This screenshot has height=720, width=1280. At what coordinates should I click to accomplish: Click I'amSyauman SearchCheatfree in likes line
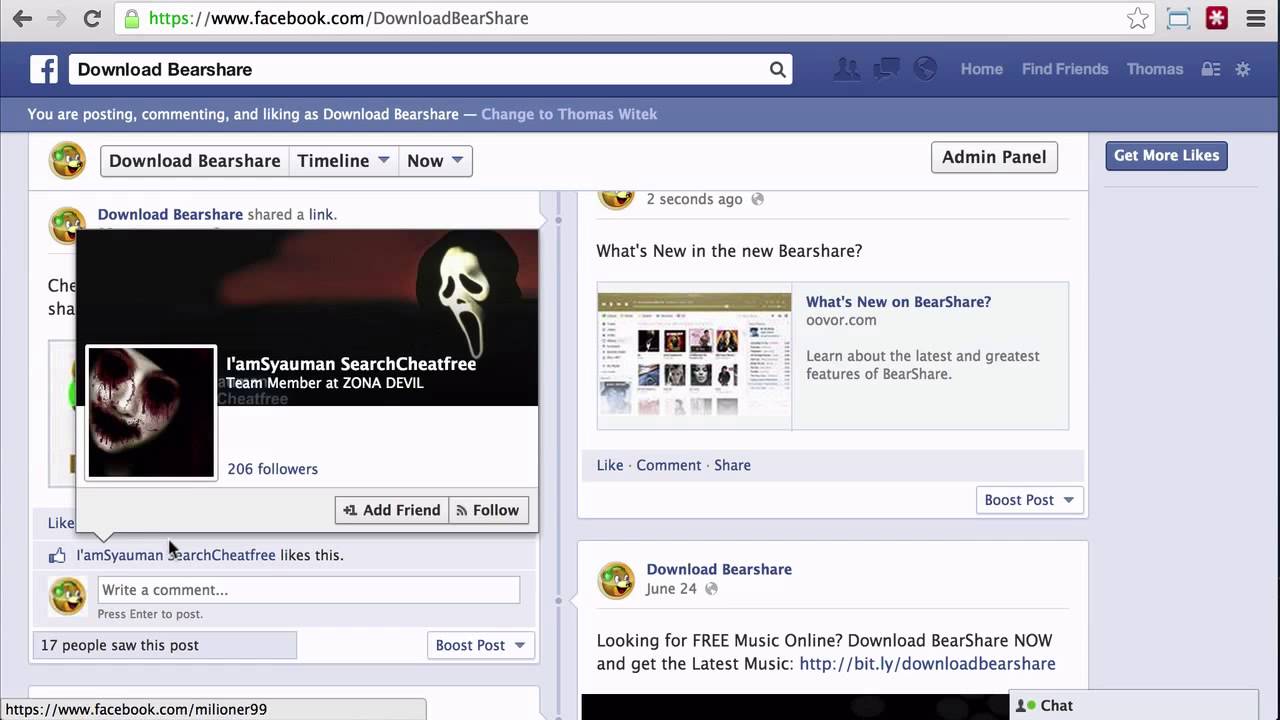pos(176,555)
